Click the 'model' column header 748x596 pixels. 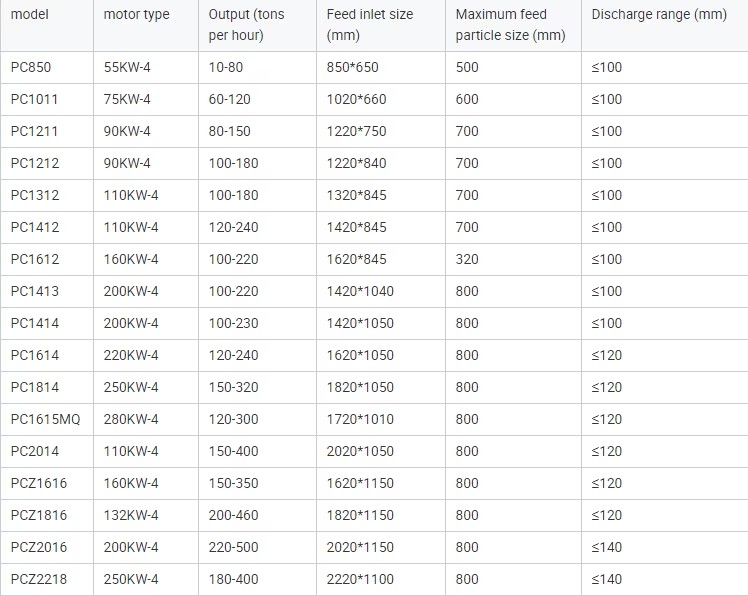[30, 14]
